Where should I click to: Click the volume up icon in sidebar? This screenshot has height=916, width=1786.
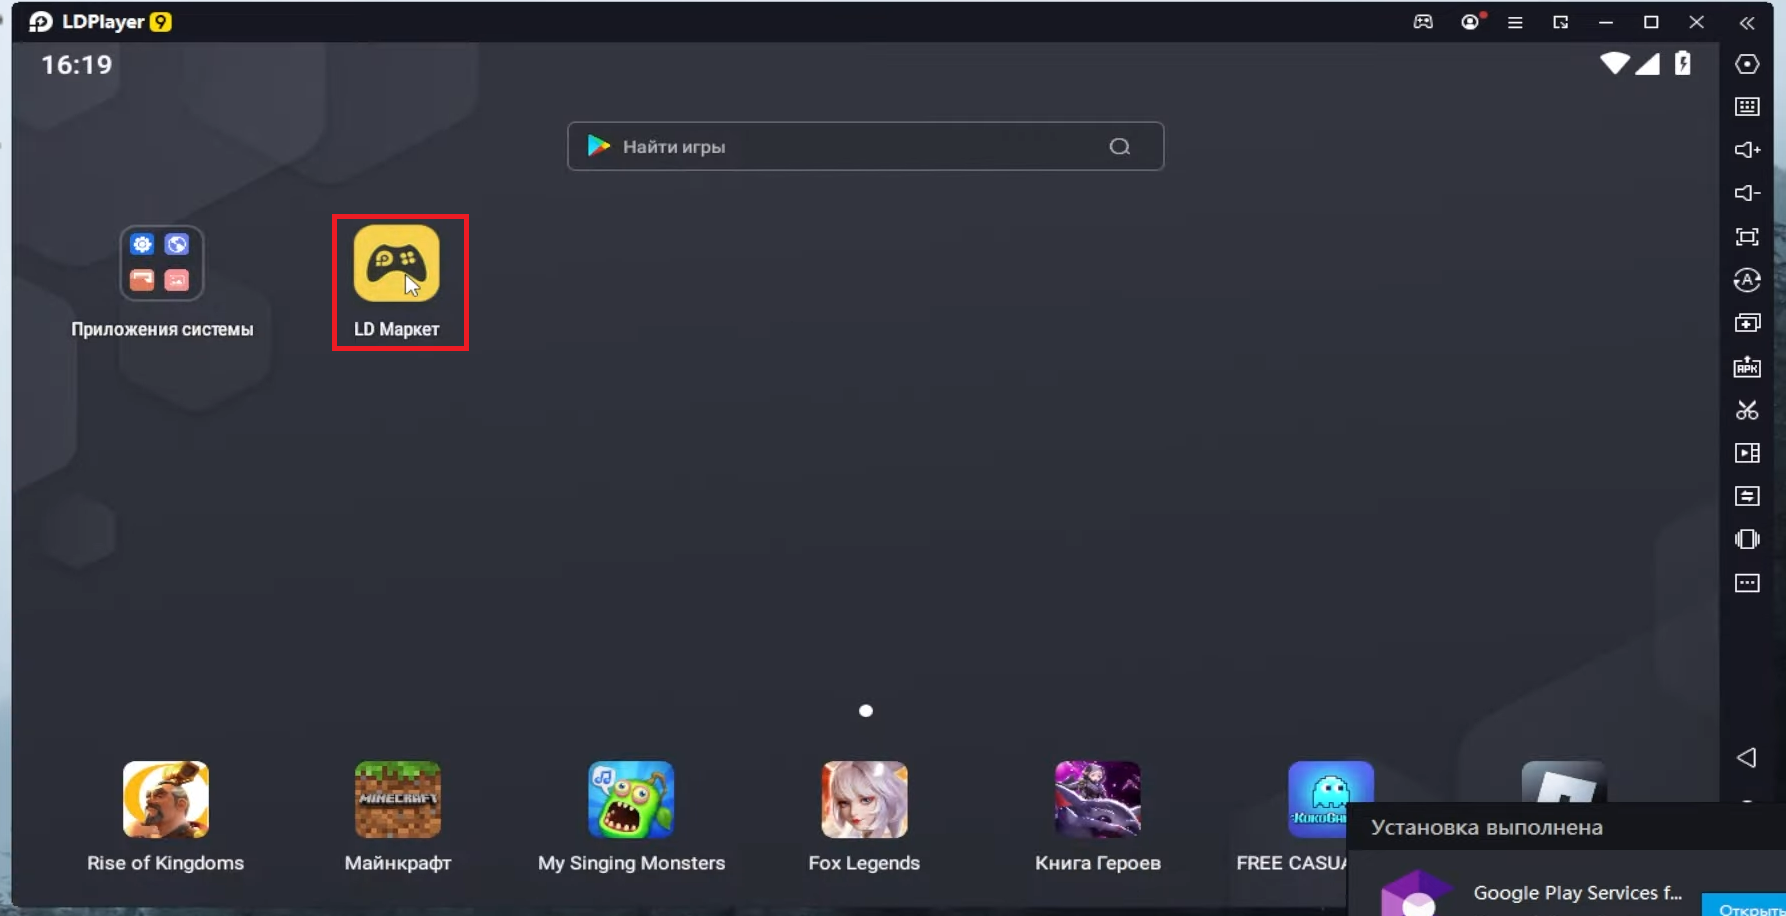(x=1747, y=150)
